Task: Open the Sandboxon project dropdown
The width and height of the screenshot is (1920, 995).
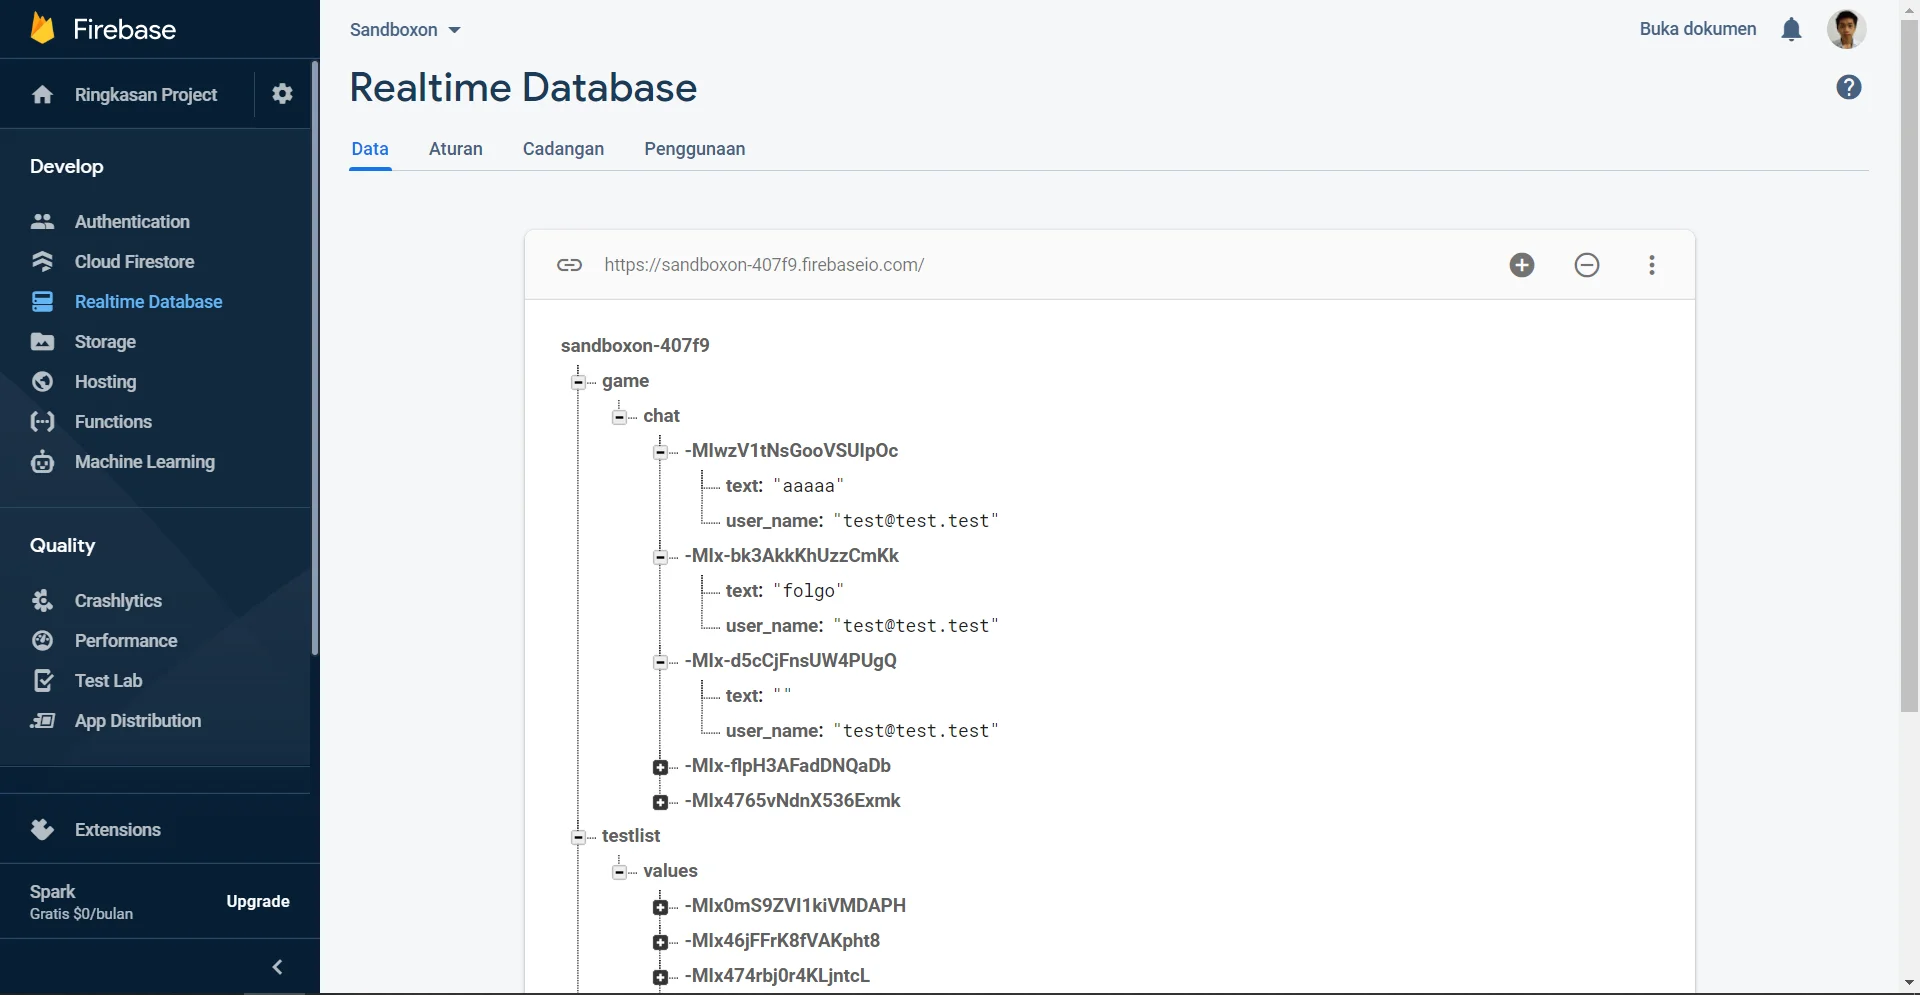Action: pyautogui.click(x=404, y=30)
